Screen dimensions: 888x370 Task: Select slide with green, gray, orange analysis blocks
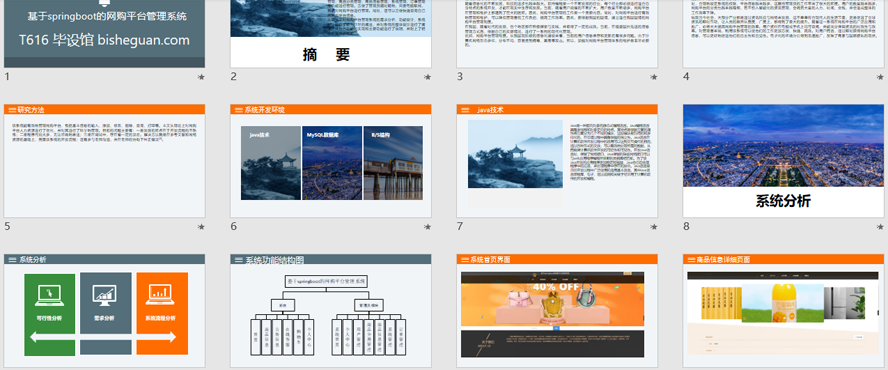pos(104,311)
